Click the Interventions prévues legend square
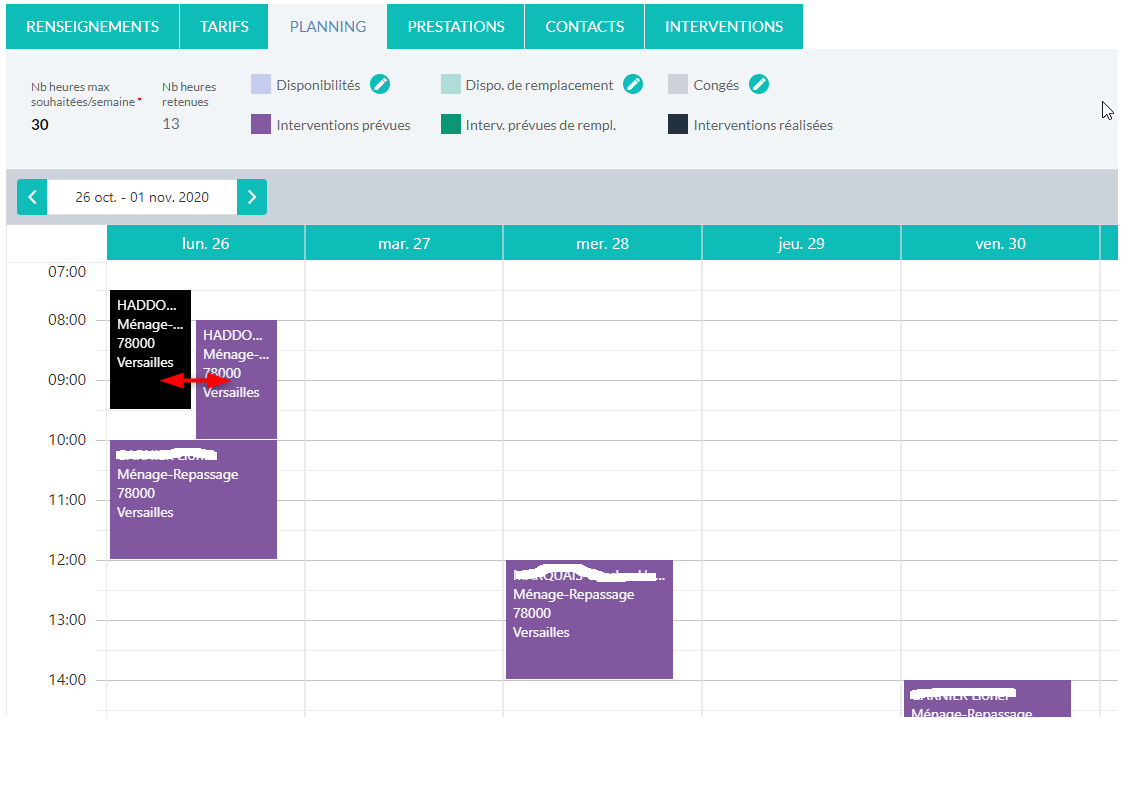The height and width of the screenshot is (812, 1146). [x=260, y=125]
